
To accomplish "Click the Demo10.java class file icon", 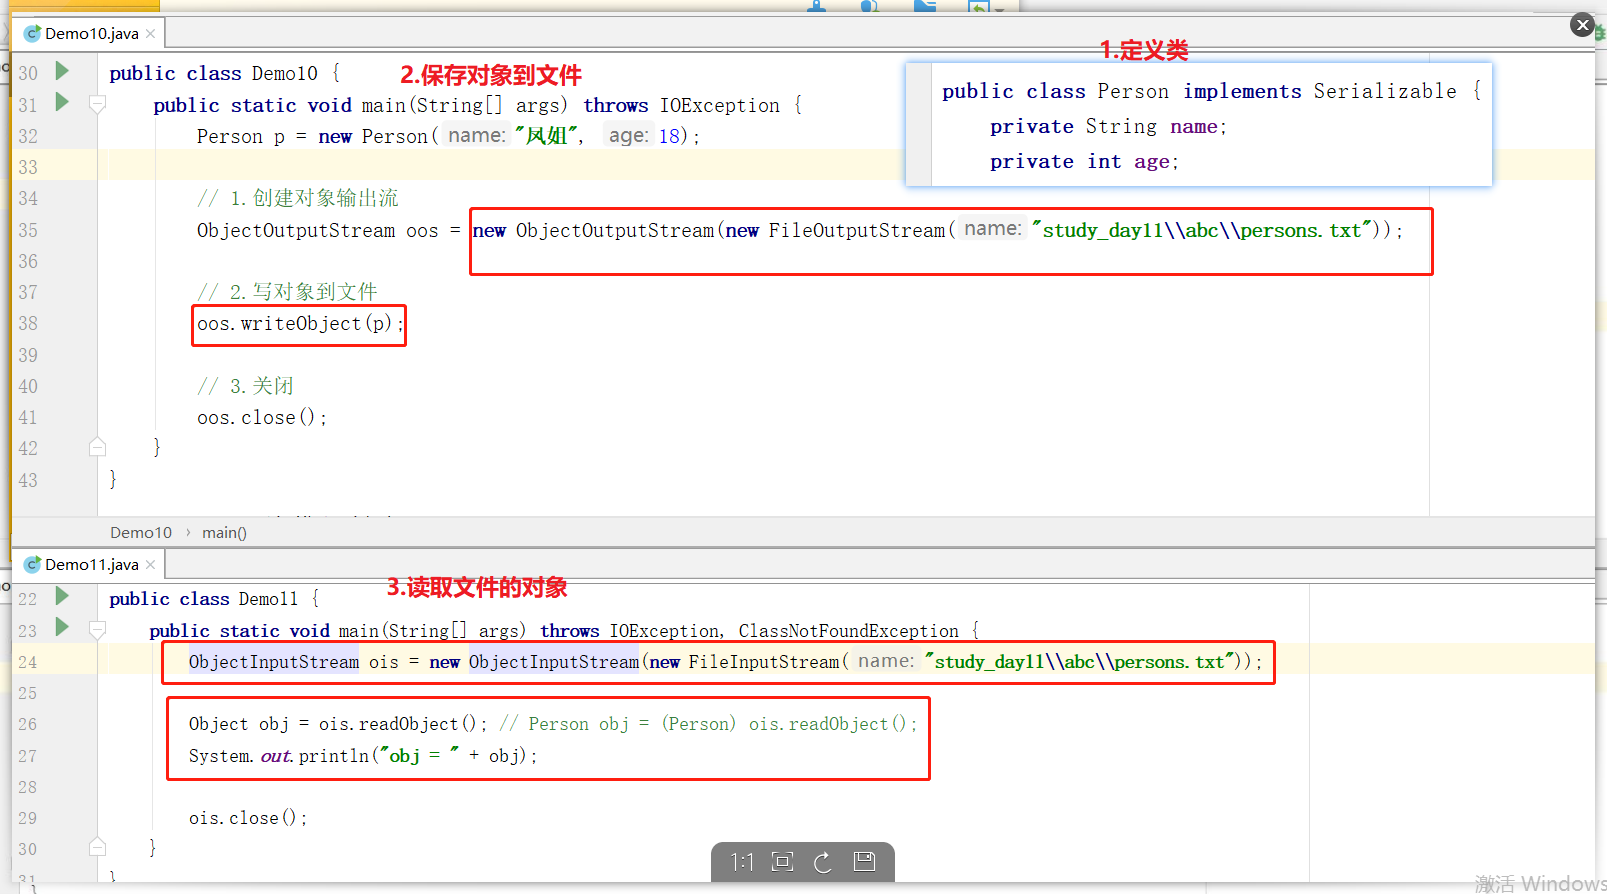I will point(32,34).
